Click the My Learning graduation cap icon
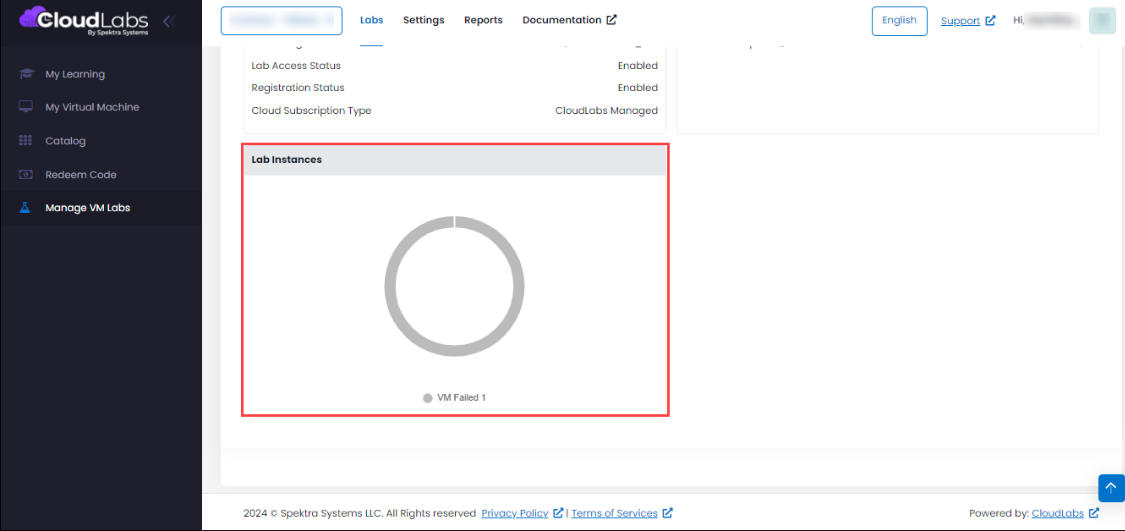 point(27,74)
